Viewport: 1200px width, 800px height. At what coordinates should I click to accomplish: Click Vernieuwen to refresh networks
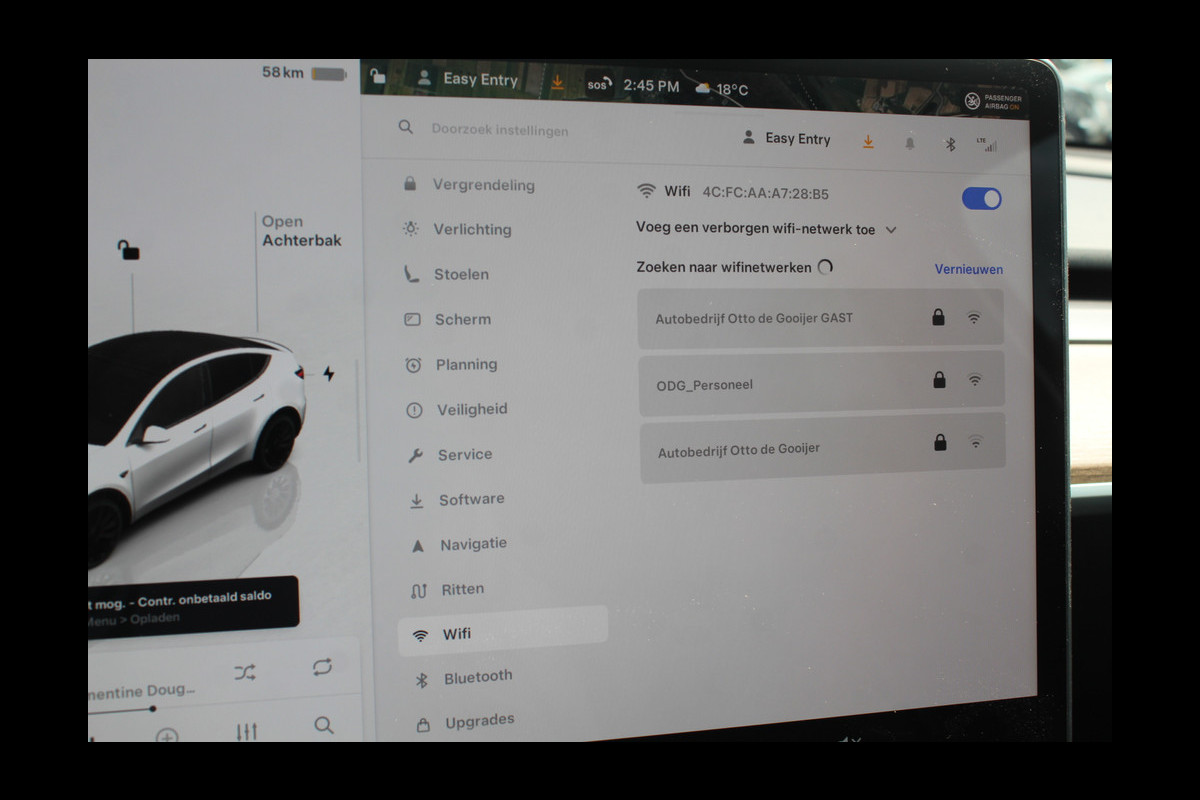968,269
